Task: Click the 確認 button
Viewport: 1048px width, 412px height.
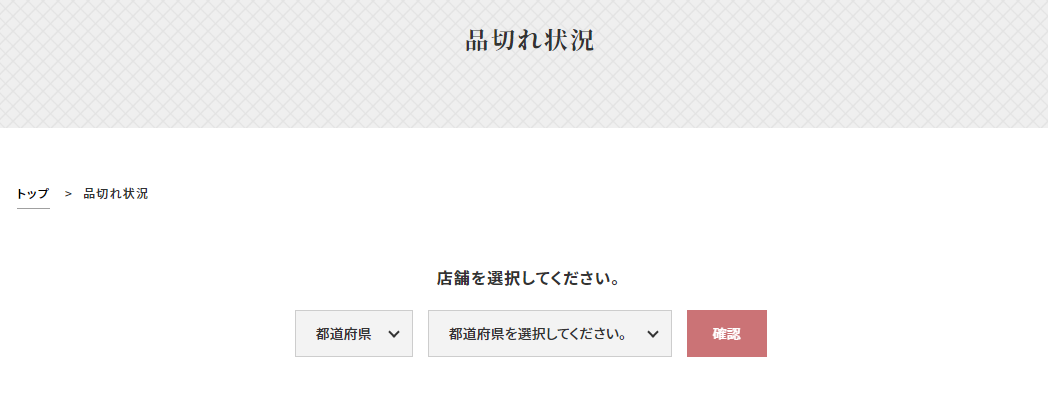Action: (x=727, y=333)
